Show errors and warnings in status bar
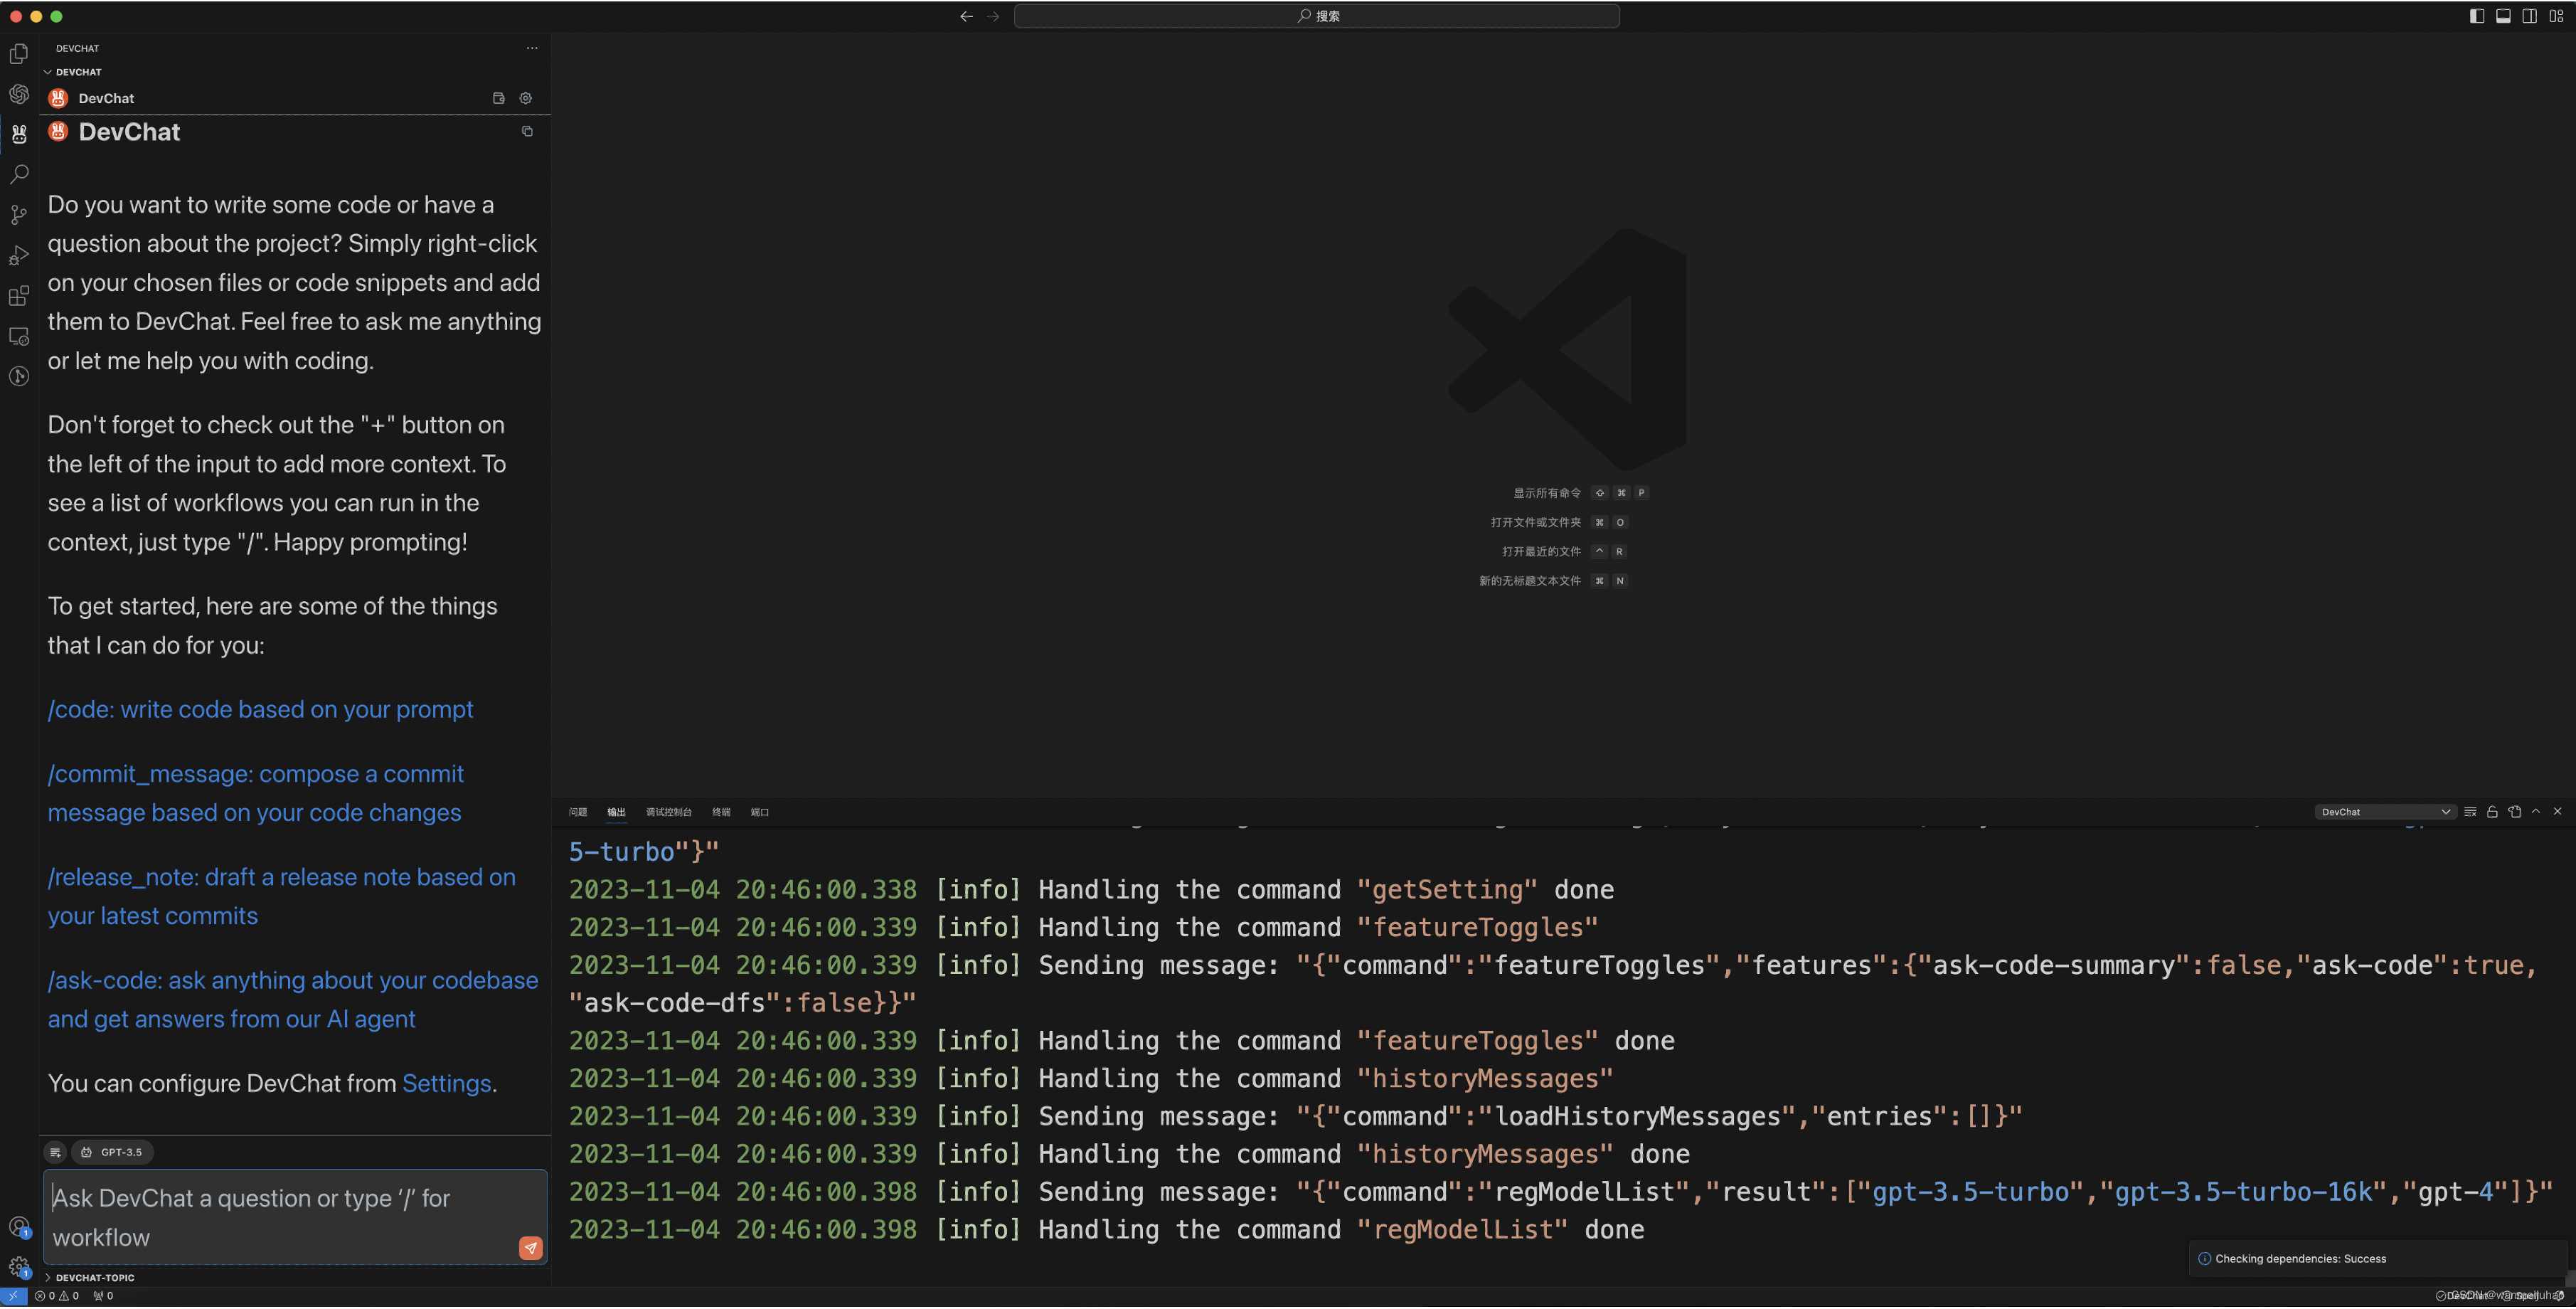Viewport: 2576px width, 1309px height. coord(56,1296)
